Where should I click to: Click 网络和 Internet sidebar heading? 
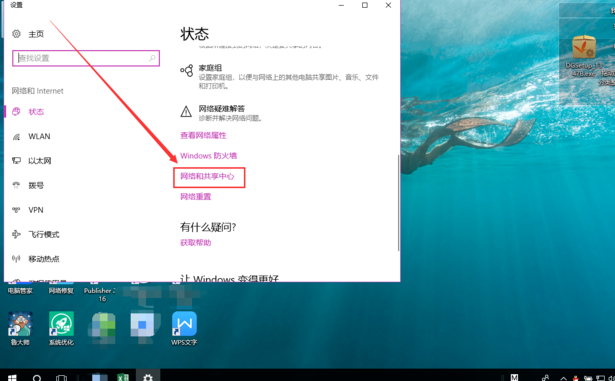point(37,91)
